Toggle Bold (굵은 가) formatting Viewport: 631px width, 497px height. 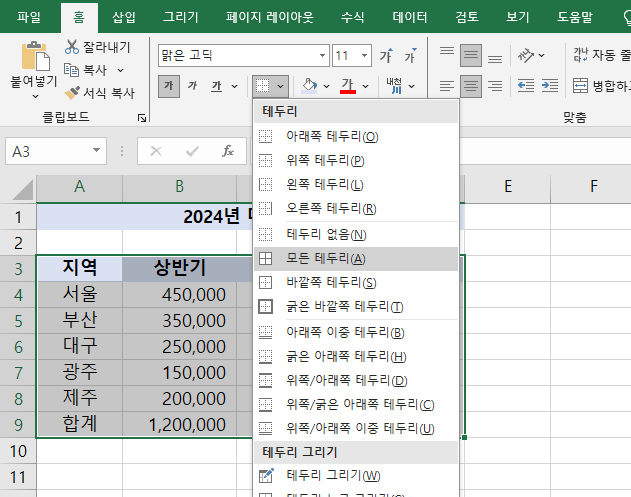[169, 86]
